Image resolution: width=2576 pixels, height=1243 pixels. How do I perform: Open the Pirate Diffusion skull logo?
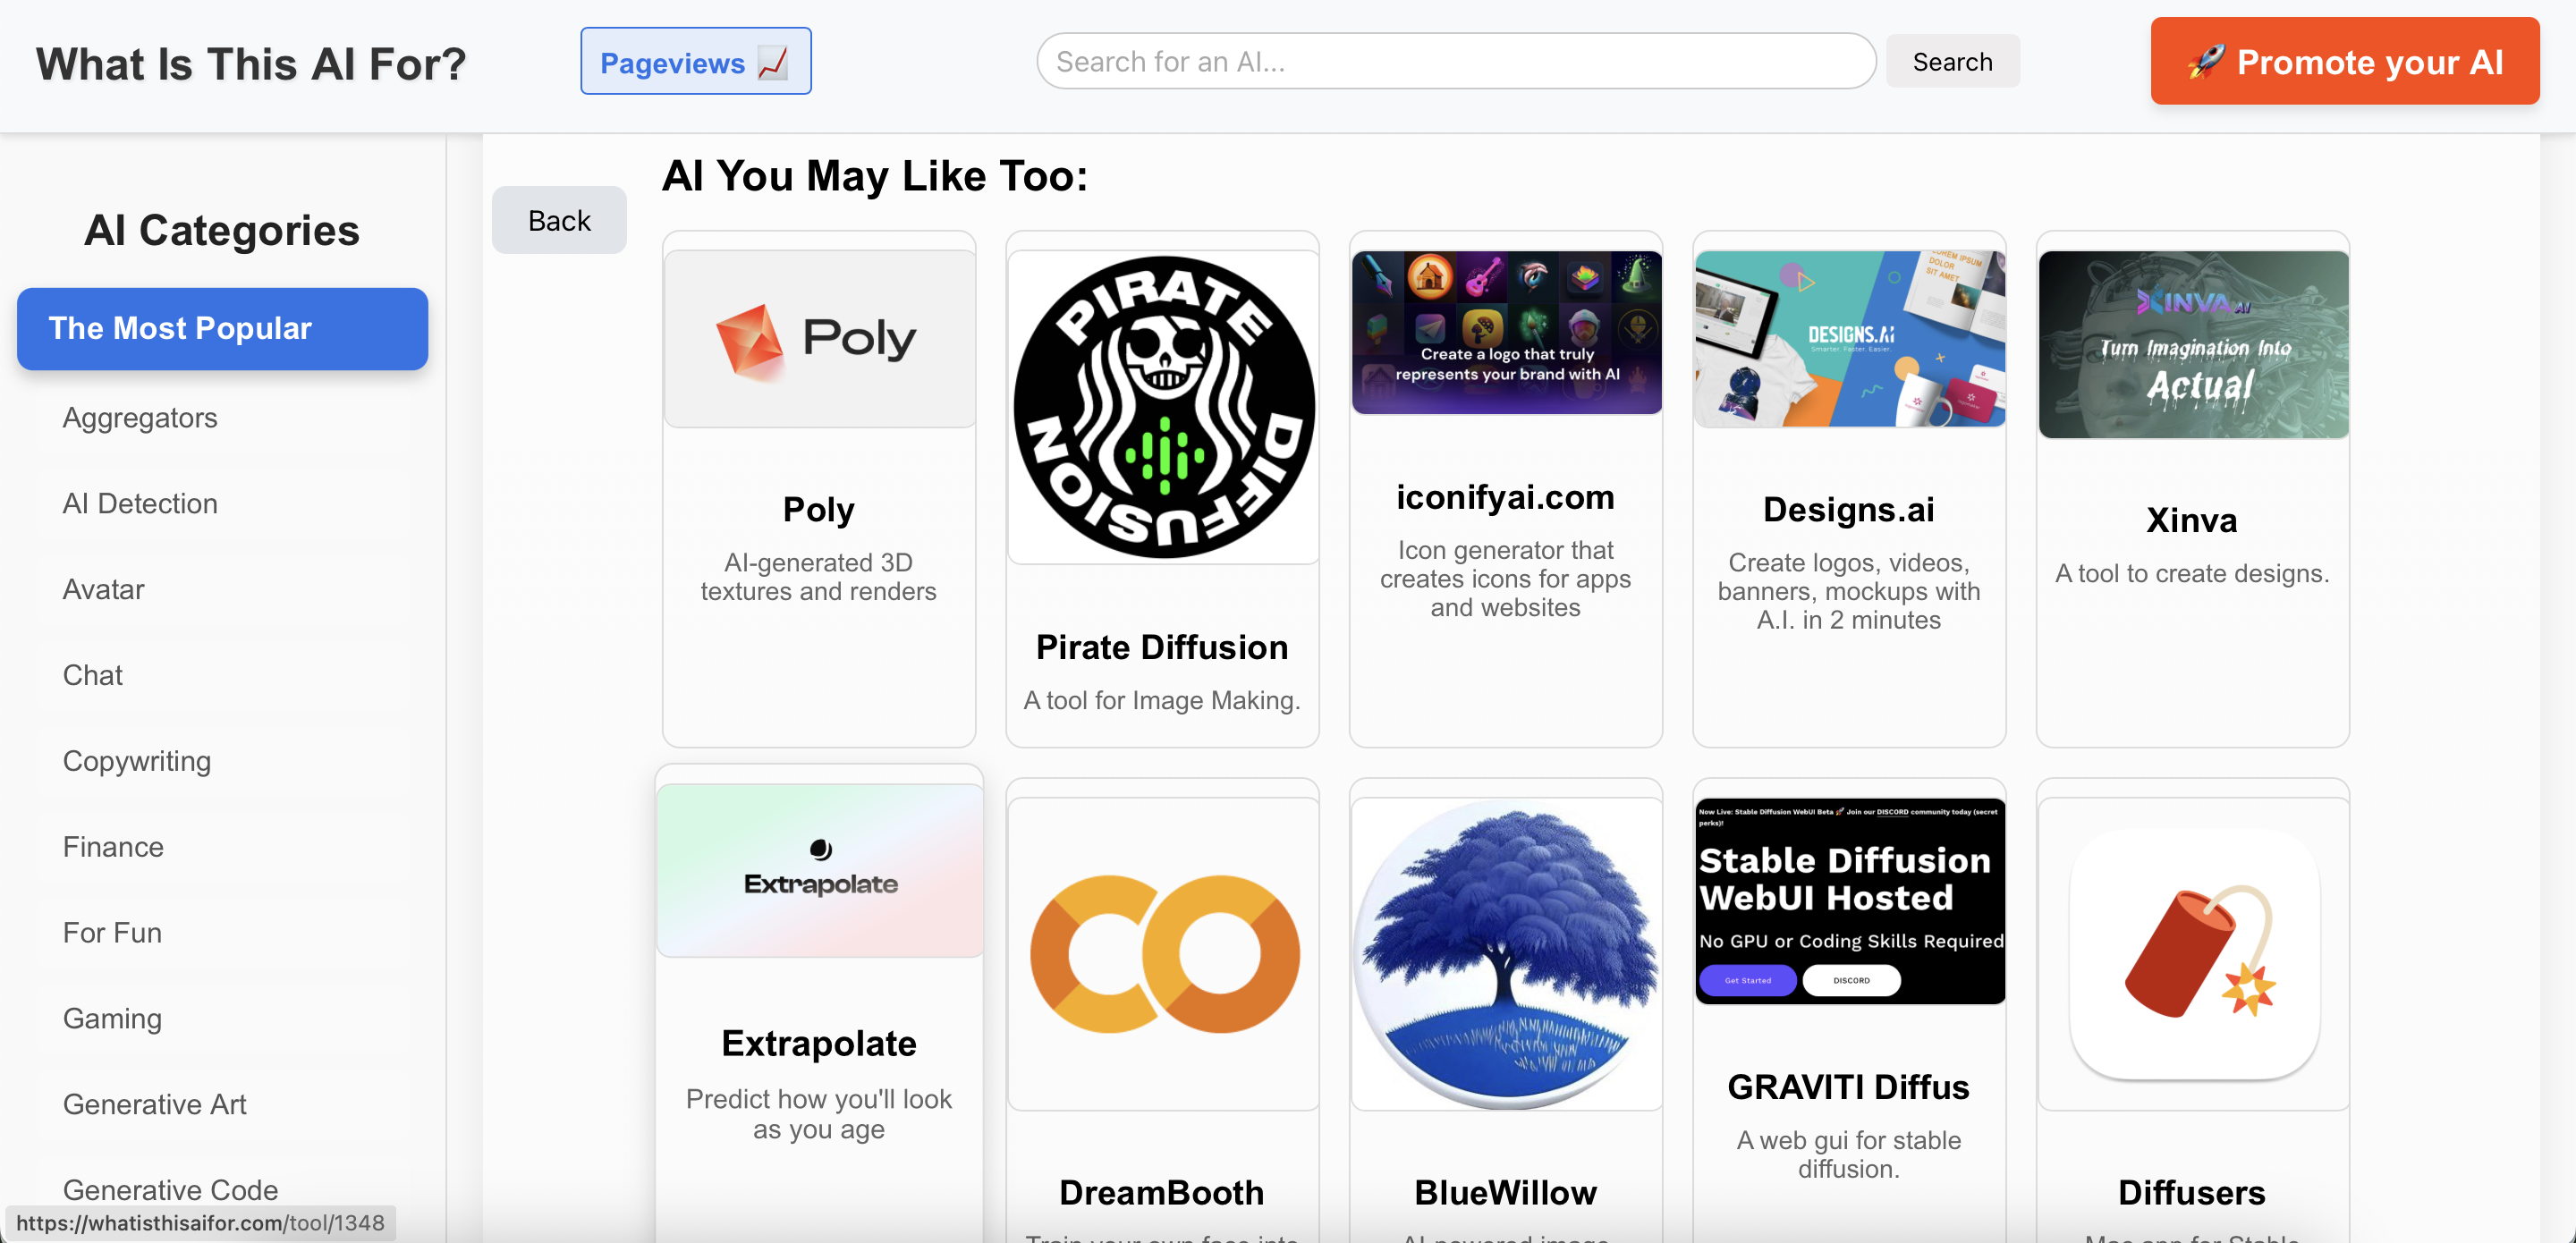click(1162, 407)
